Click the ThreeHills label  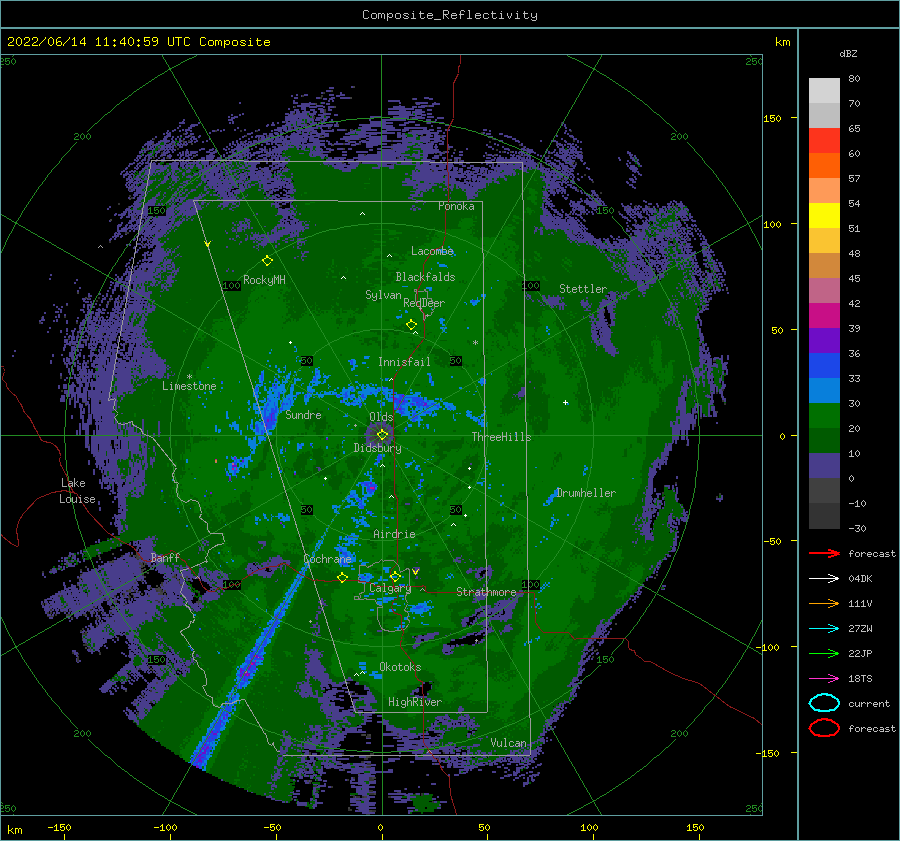pyautogui.click(x=502, y=437)
